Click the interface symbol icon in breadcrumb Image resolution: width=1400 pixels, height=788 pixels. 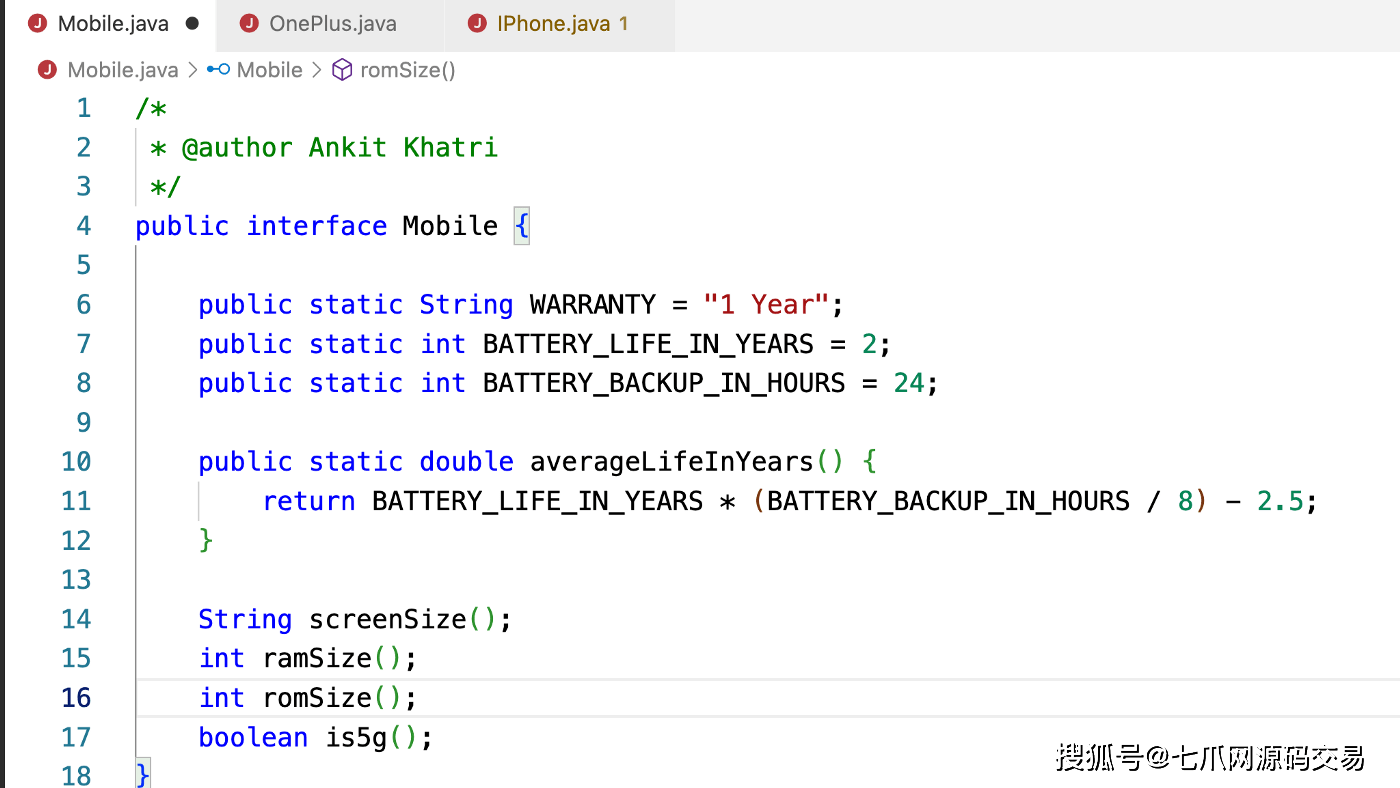[x=218, y=70]
